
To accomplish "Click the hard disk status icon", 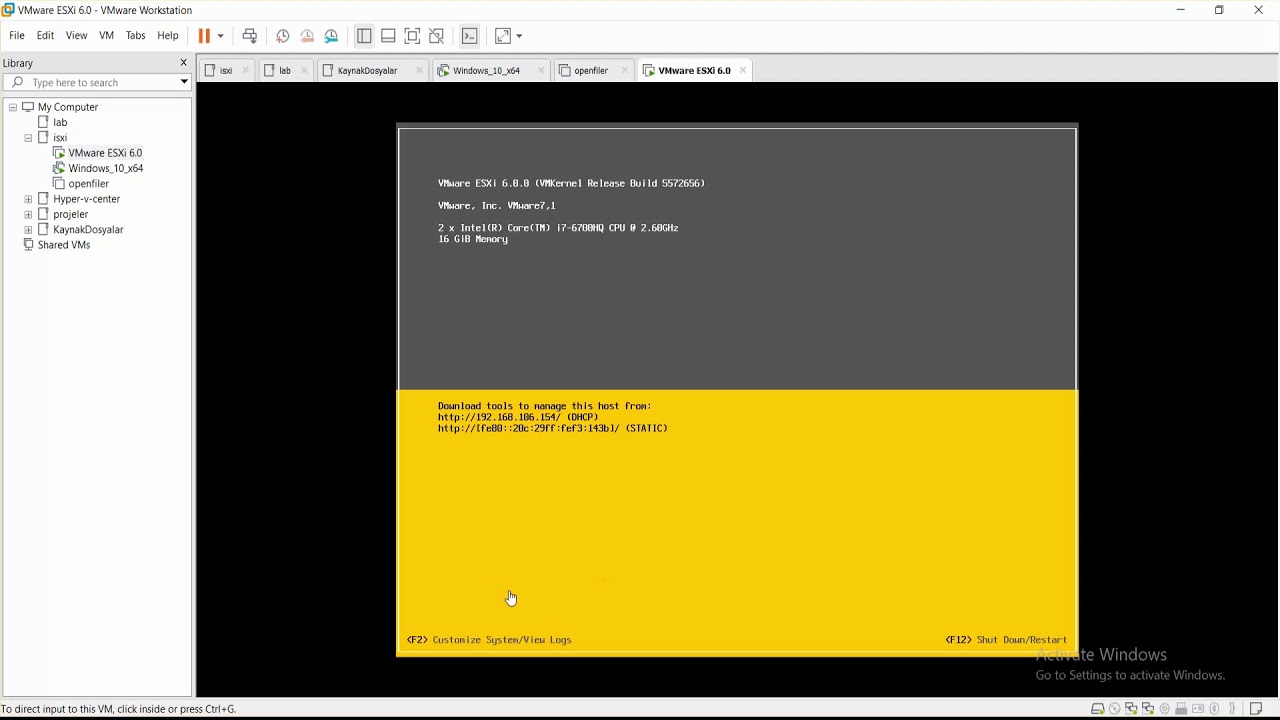I will coord(1097,709).
